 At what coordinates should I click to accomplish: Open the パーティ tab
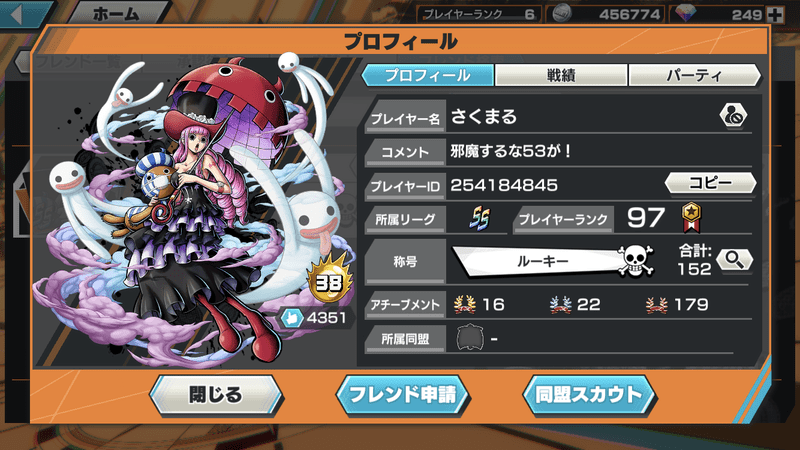tap(694, 76)
